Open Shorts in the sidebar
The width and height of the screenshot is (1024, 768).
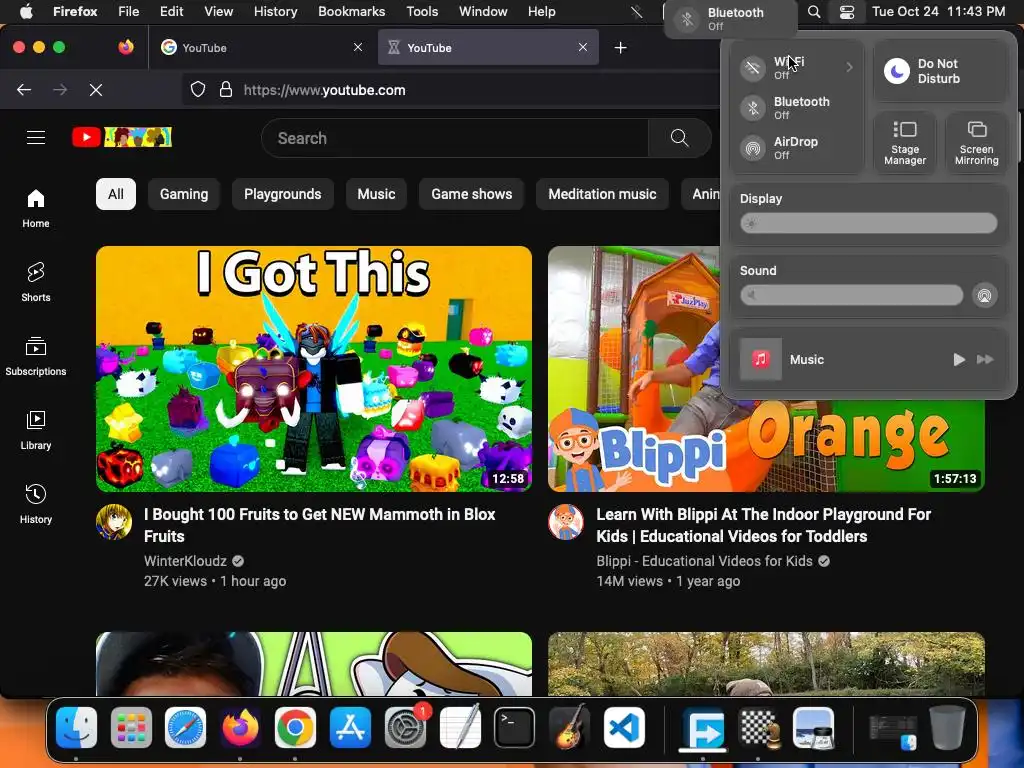(x=36, y=282)
